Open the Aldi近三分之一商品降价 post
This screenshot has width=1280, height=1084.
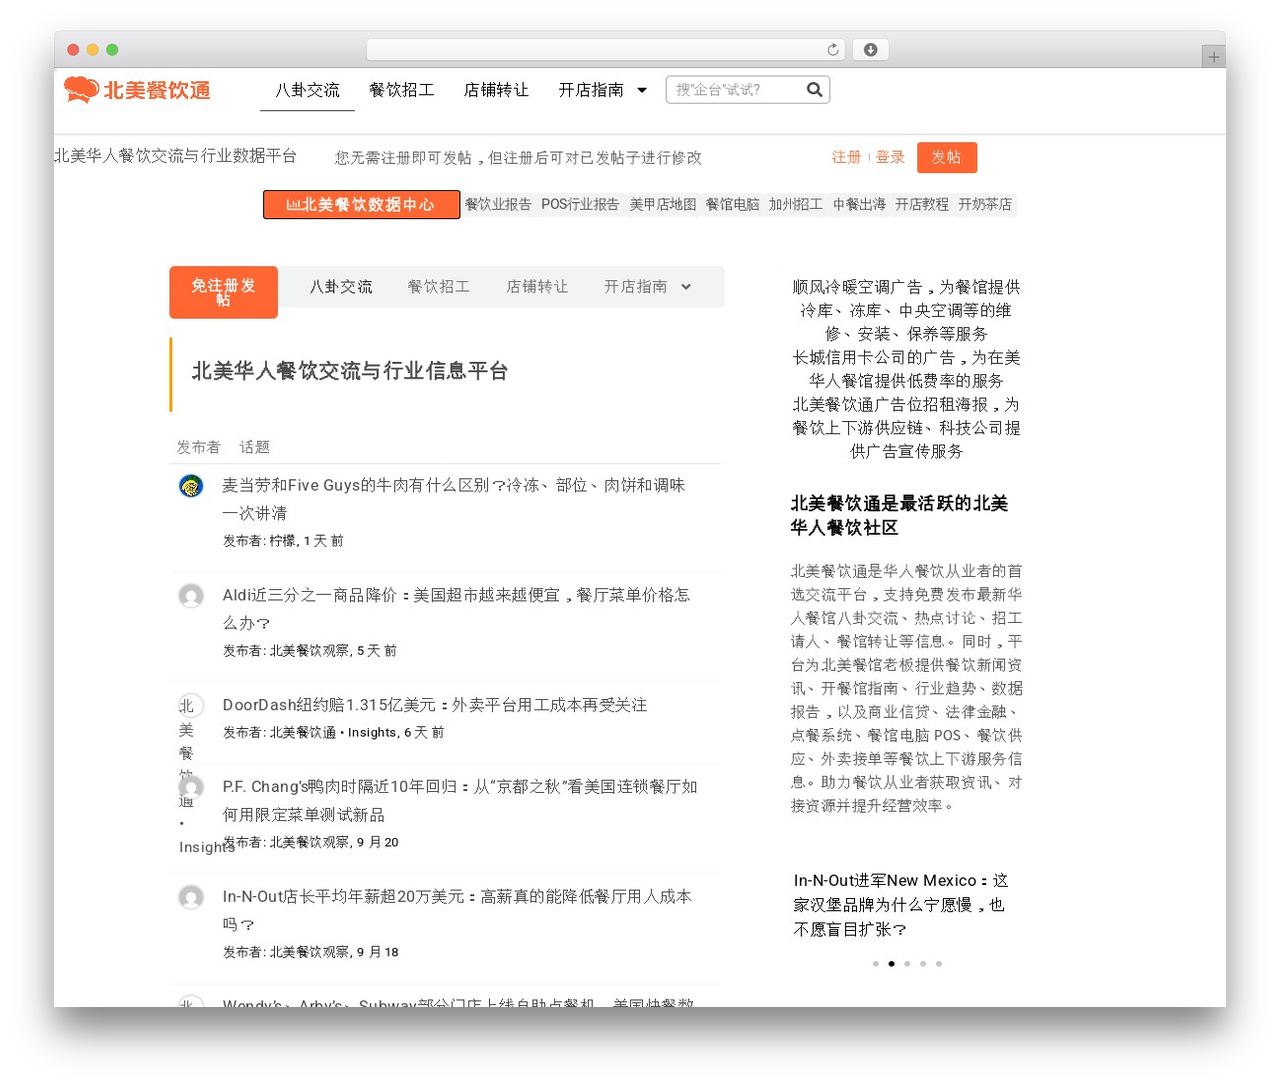(456, 609)
